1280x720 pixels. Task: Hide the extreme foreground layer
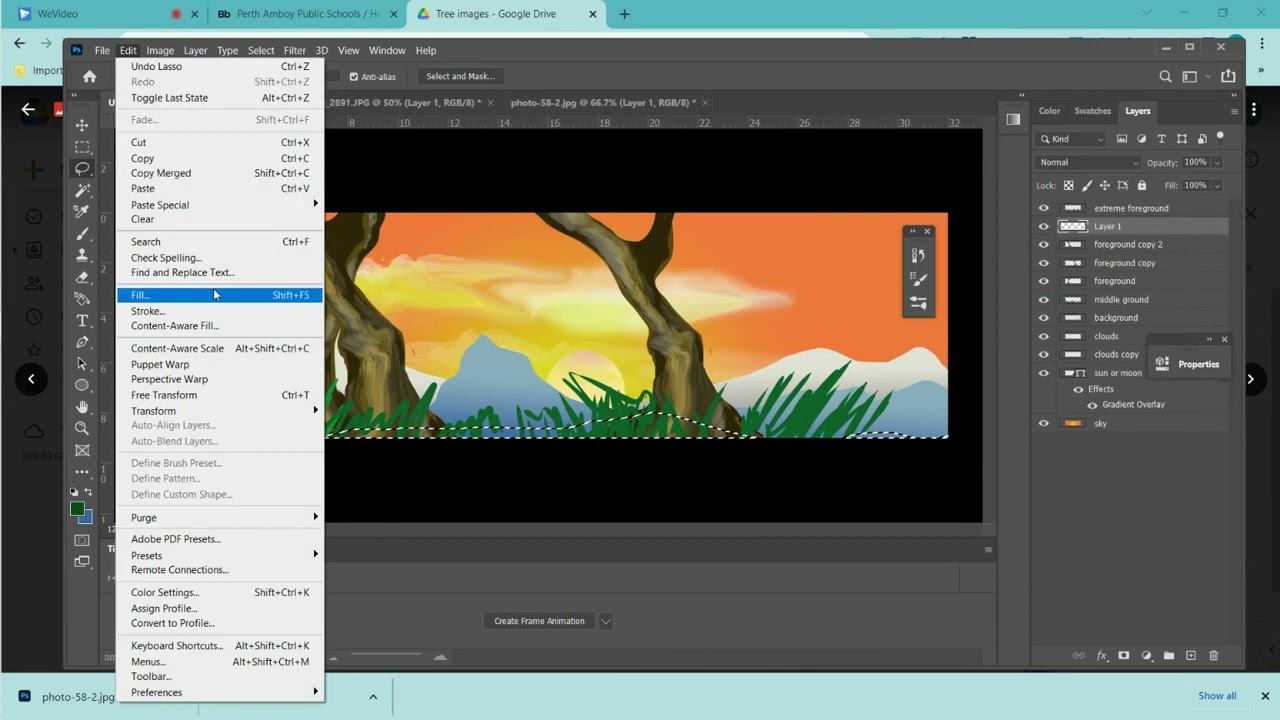pos(1044,208)
